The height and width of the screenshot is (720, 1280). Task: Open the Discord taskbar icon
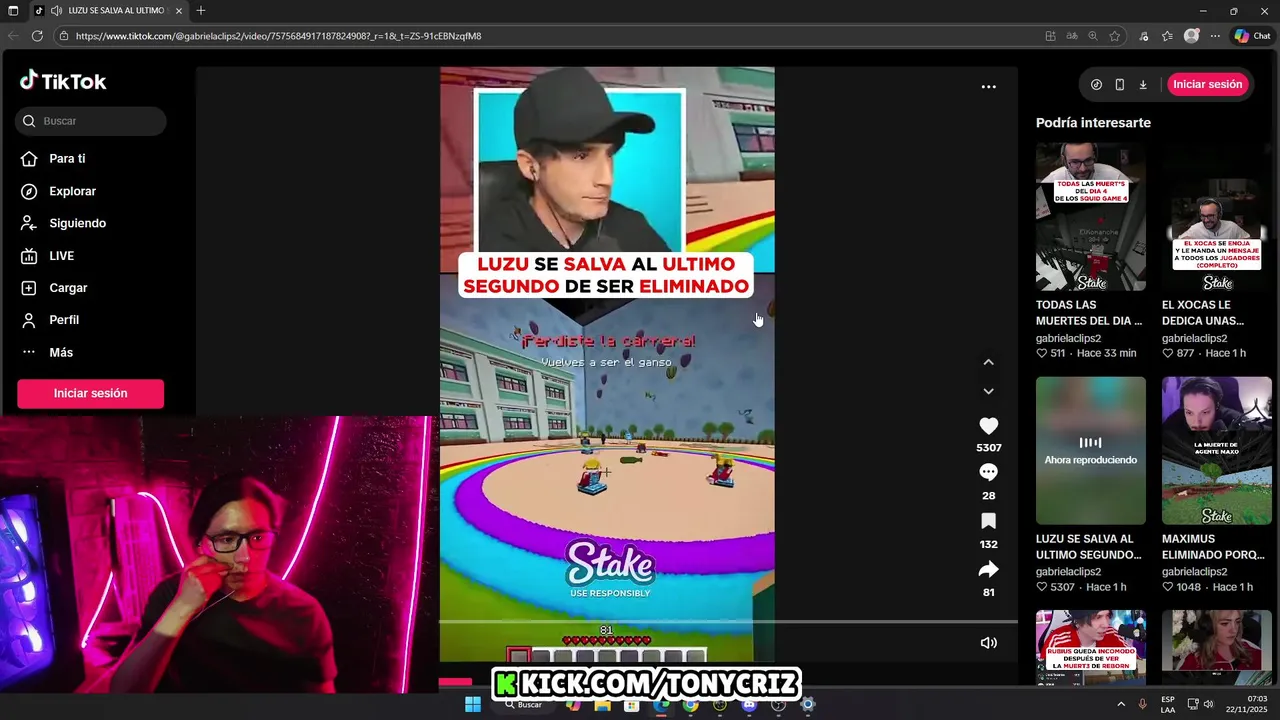pos(750,704)
